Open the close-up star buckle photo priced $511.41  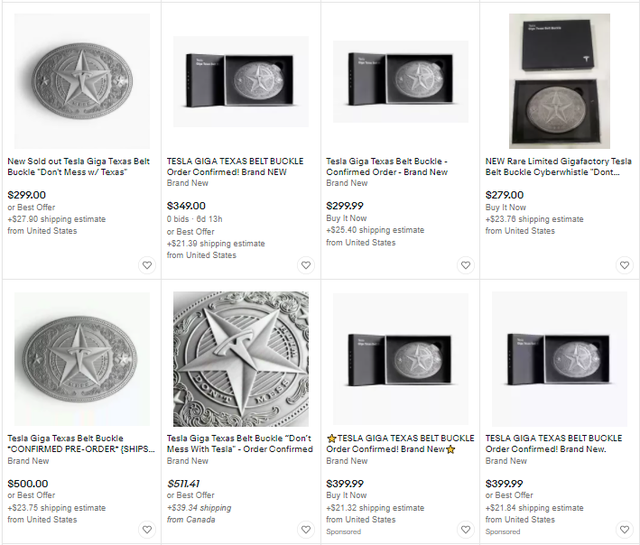tap(238, 359)
